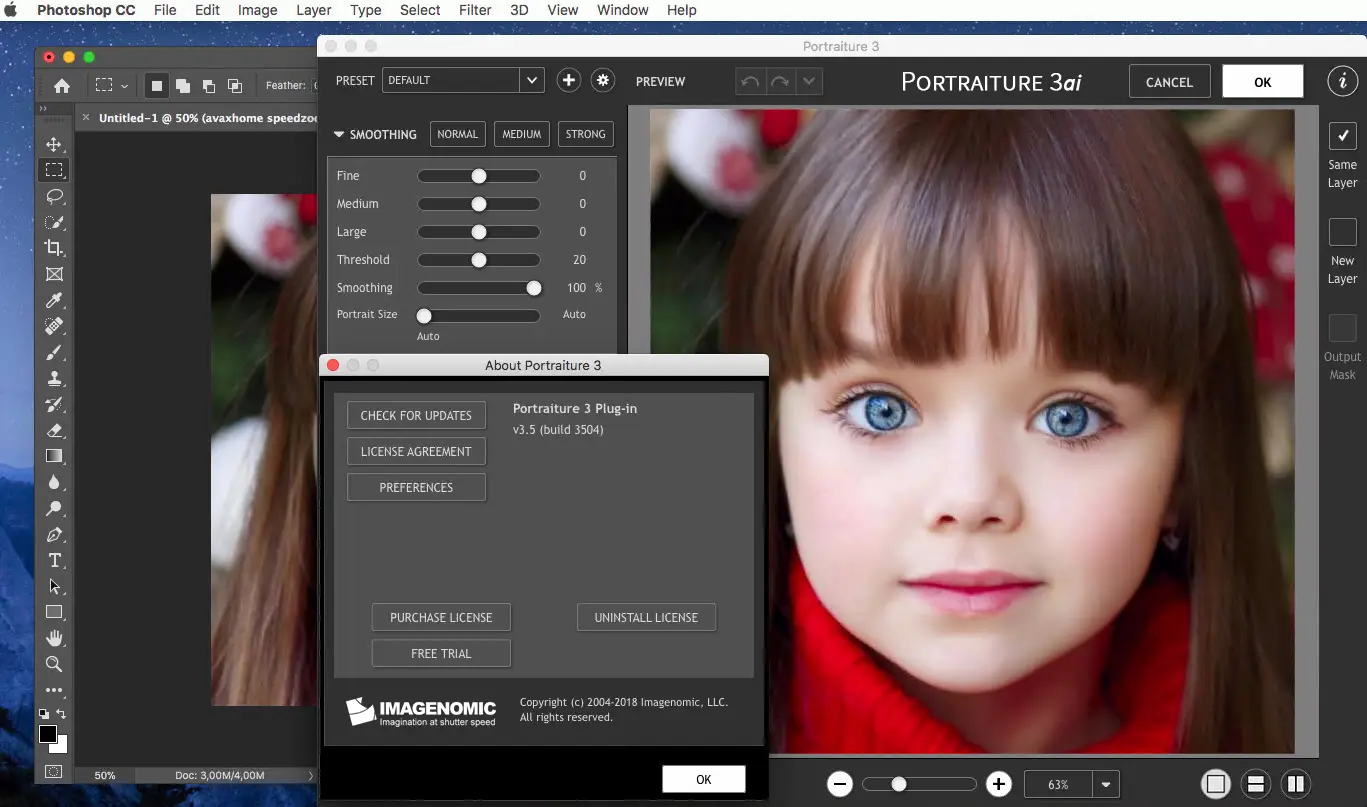Screen dimensions: 1367x807
Task: Open the Filter menu
Action: tap(475, 10)
